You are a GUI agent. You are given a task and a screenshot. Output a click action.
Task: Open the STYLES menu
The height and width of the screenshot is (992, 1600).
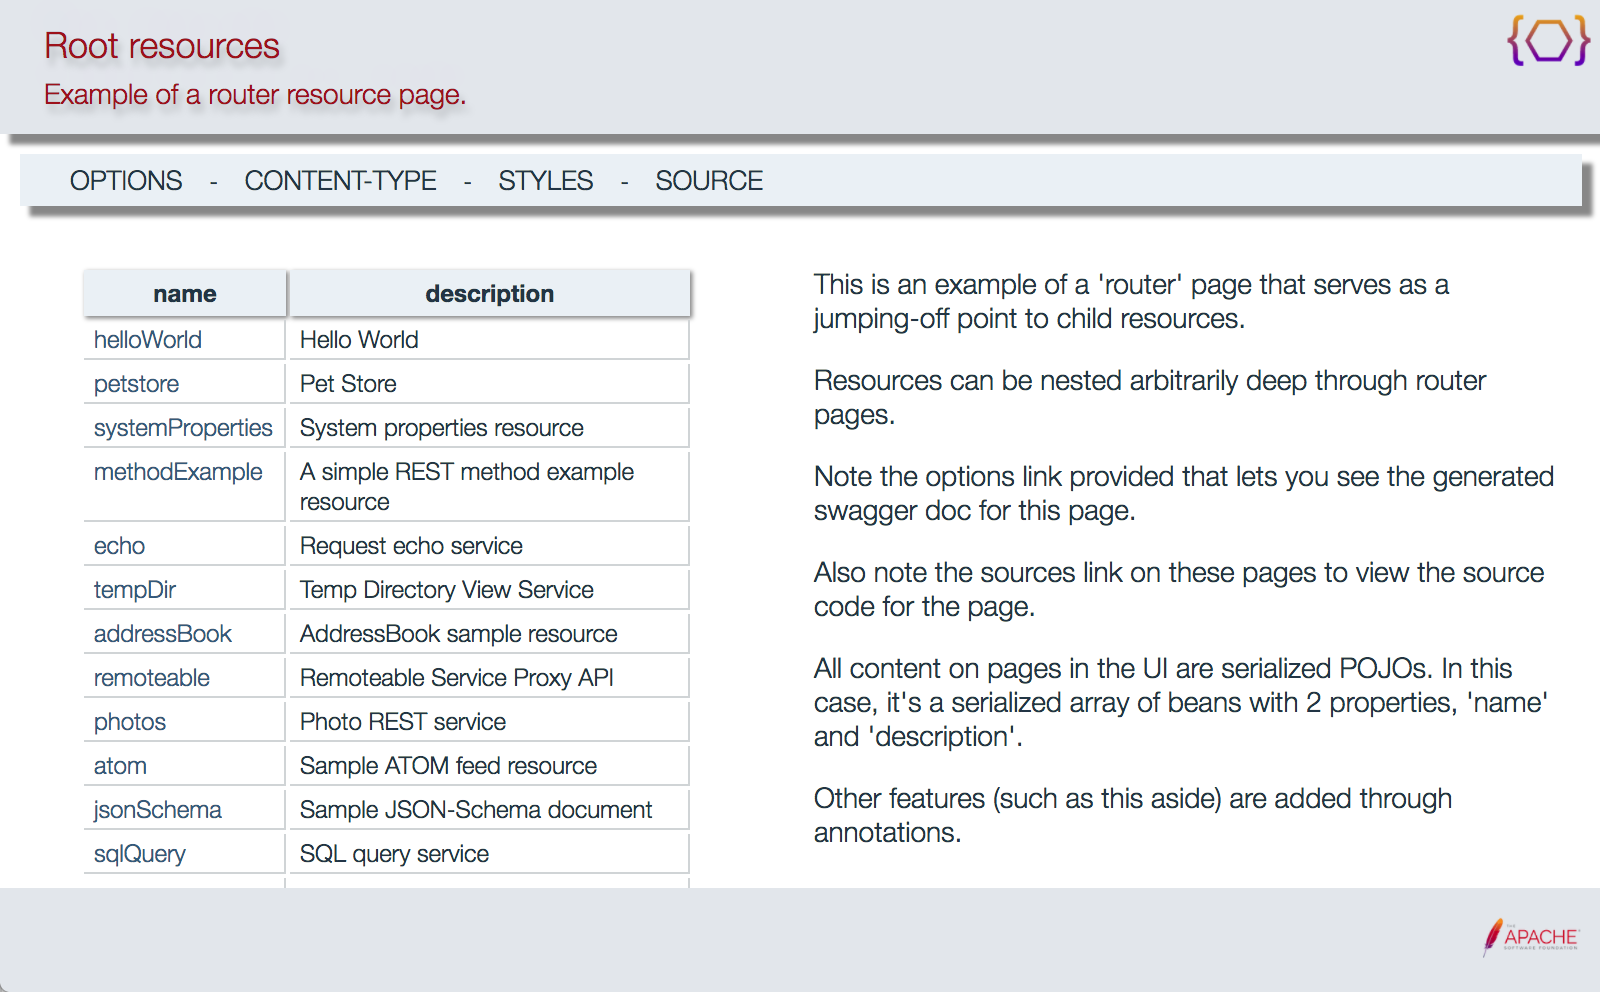point(545,181)
